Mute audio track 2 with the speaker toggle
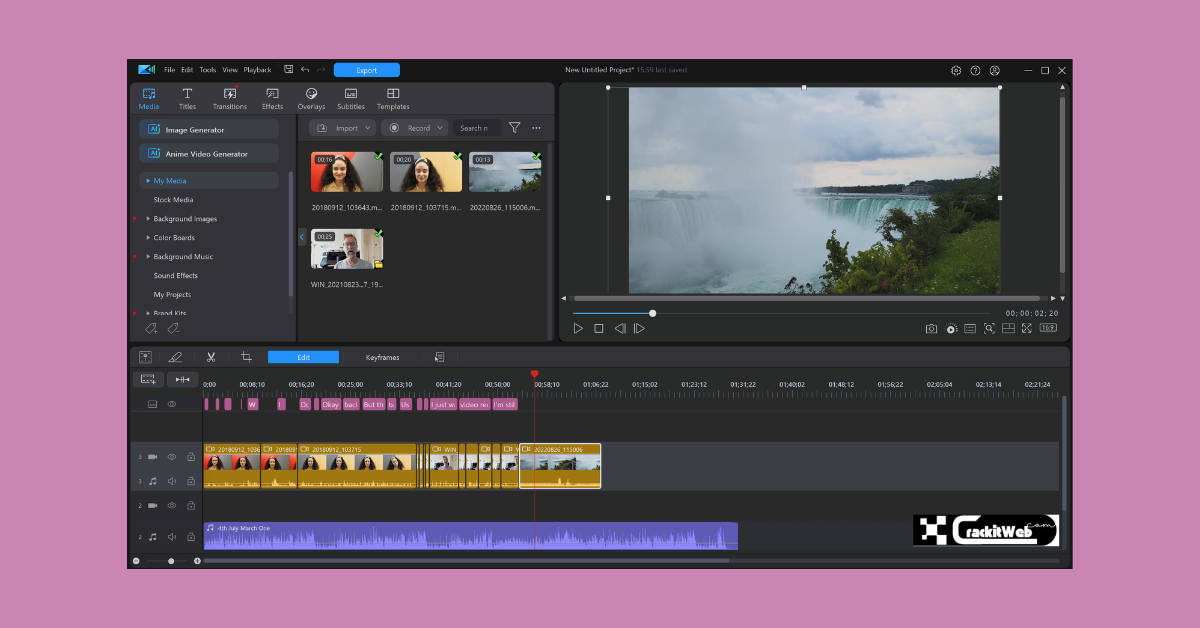 [x=171, y=536]
